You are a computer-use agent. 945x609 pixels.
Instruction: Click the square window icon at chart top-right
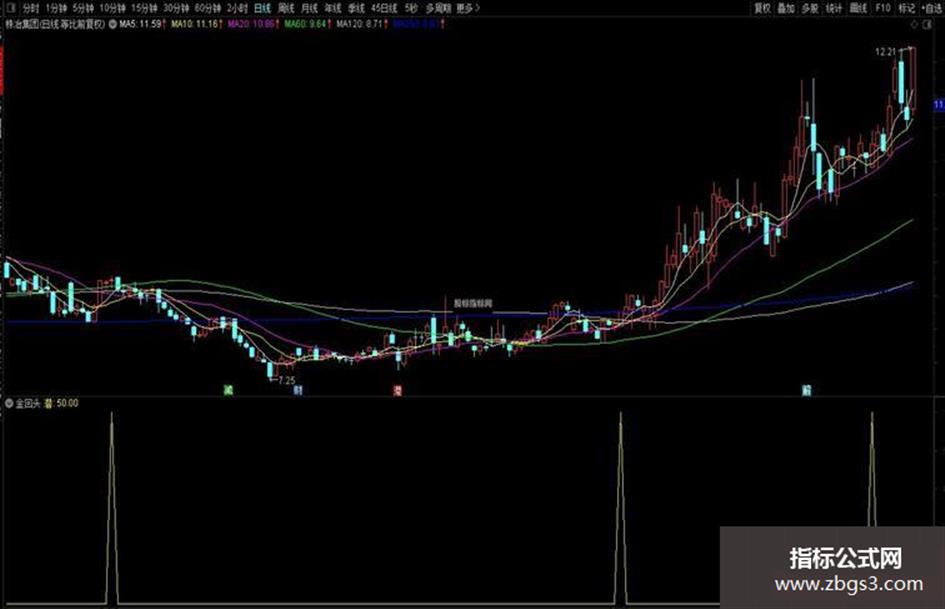pyautogui.click(x=928, y=25)
